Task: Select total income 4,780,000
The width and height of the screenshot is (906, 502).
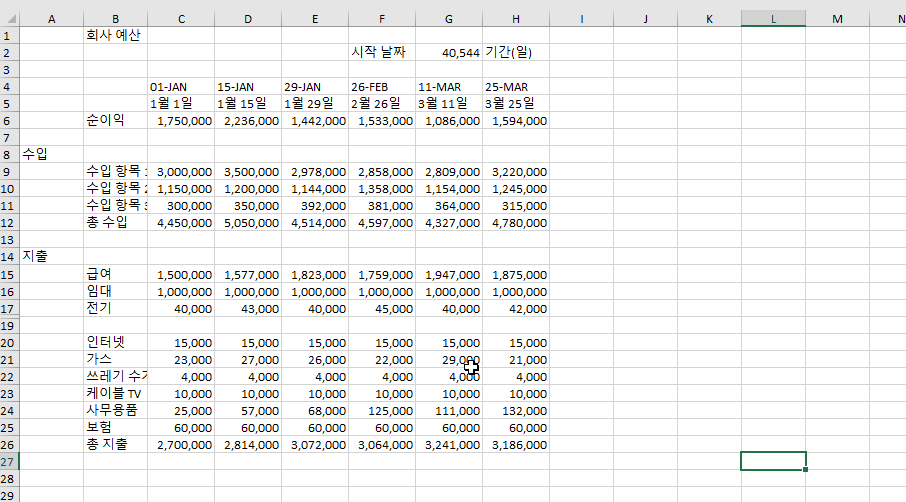Action: click(515, 222)
